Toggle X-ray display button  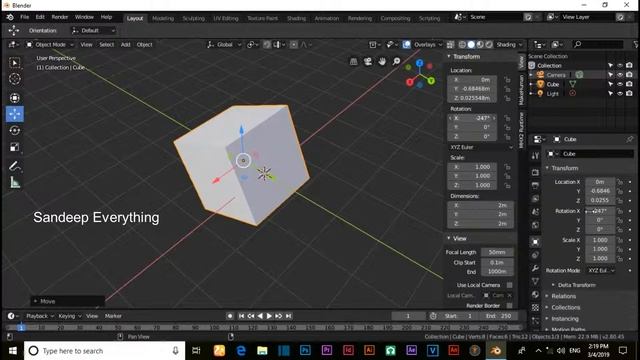[450, 44]
